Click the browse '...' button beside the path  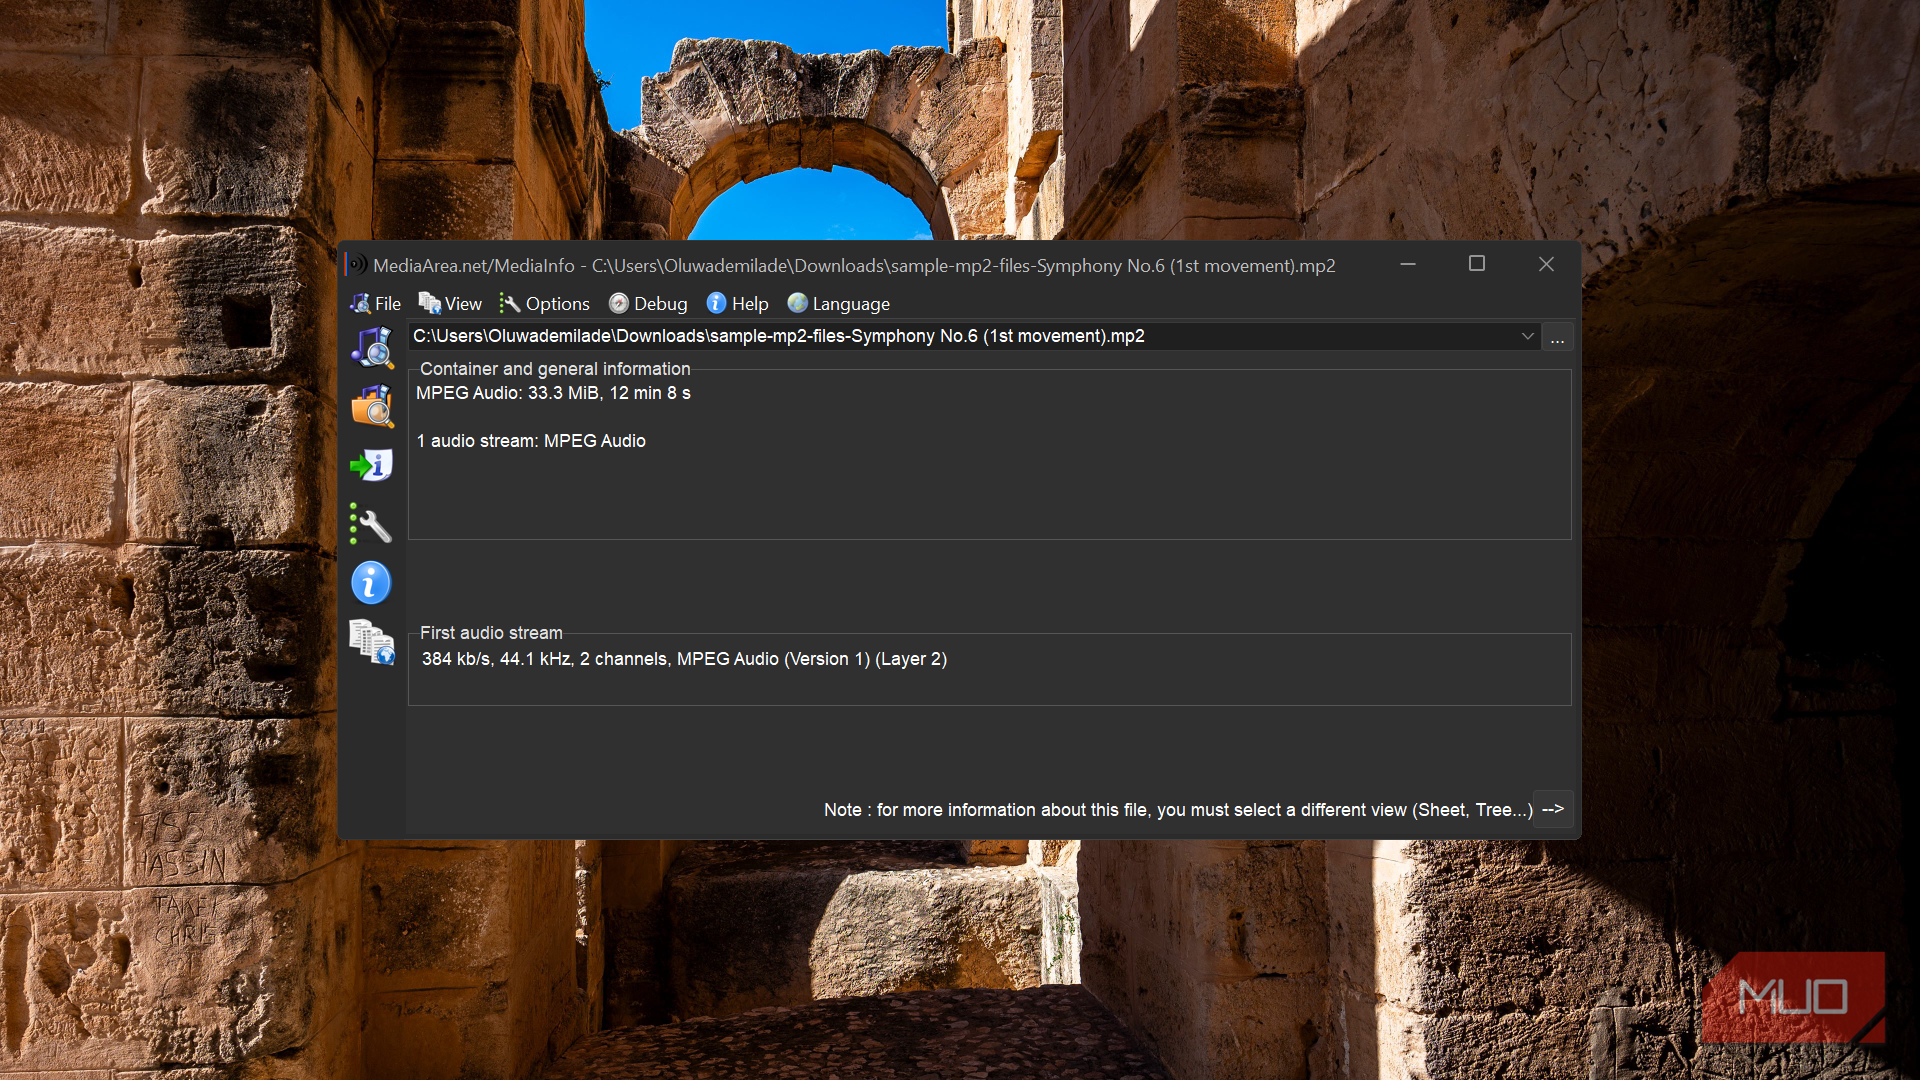pos(1557,337)
